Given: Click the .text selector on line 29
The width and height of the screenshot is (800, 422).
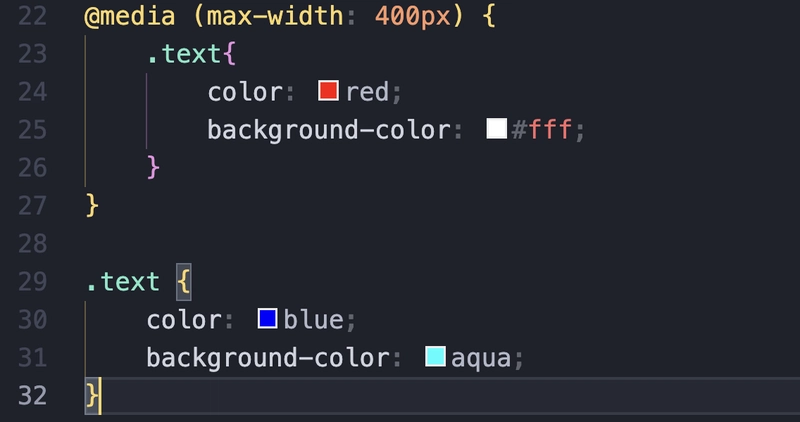Looking at the screenshot, I should (x=123, y=282).
